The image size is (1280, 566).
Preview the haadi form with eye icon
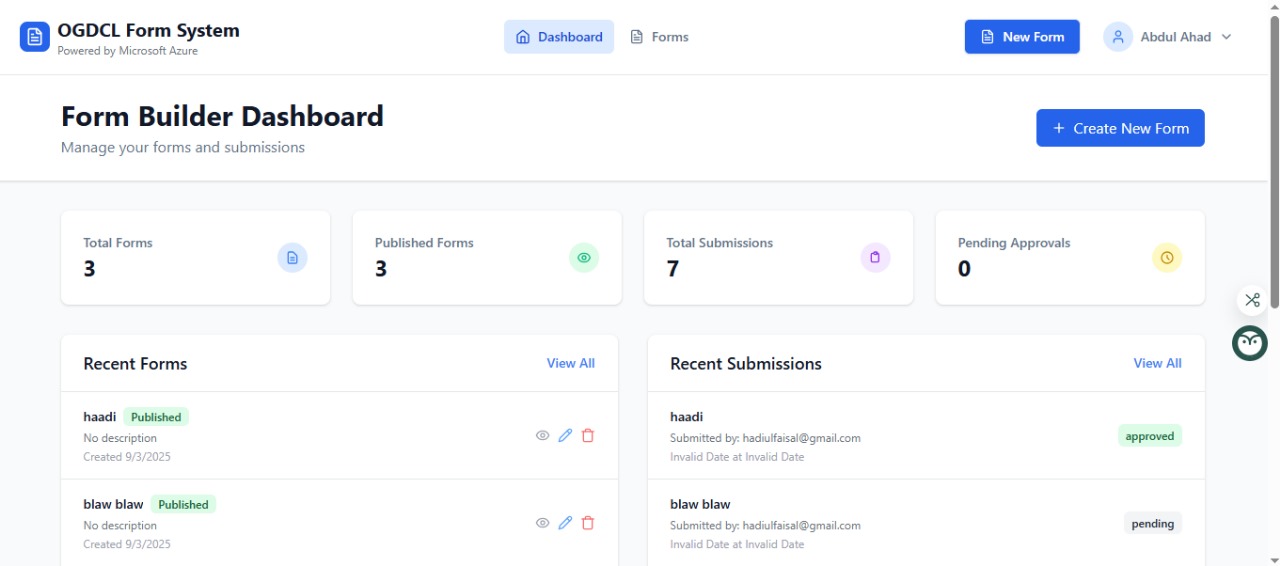coord(542,436)
